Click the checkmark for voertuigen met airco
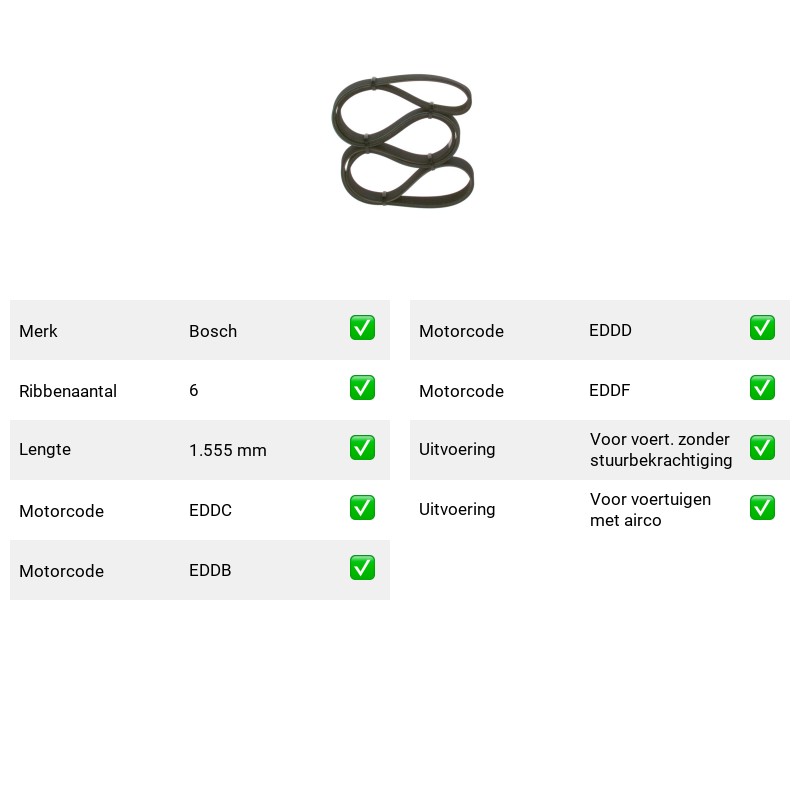The width and height of the screenshot is (800, 800). coord(762,508)
